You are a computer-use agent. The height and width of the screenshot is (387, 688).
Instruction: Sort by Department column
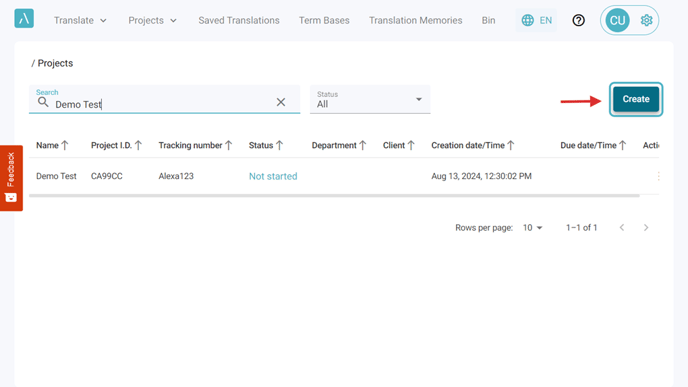[x=339, y=145]
